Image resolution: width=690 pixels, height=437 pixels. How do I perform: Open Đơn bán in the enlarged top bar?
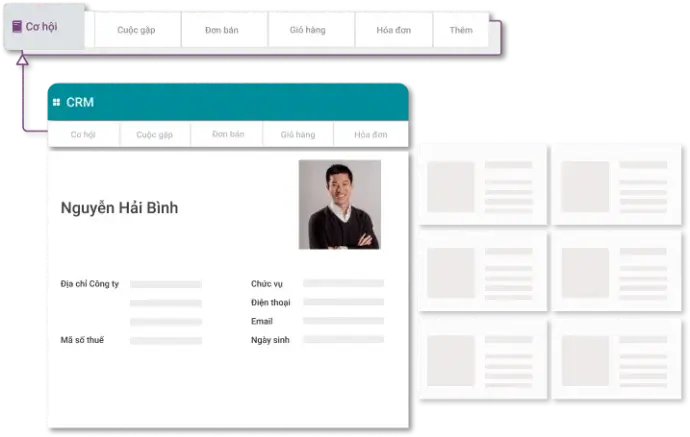click(x=222, y=30)
